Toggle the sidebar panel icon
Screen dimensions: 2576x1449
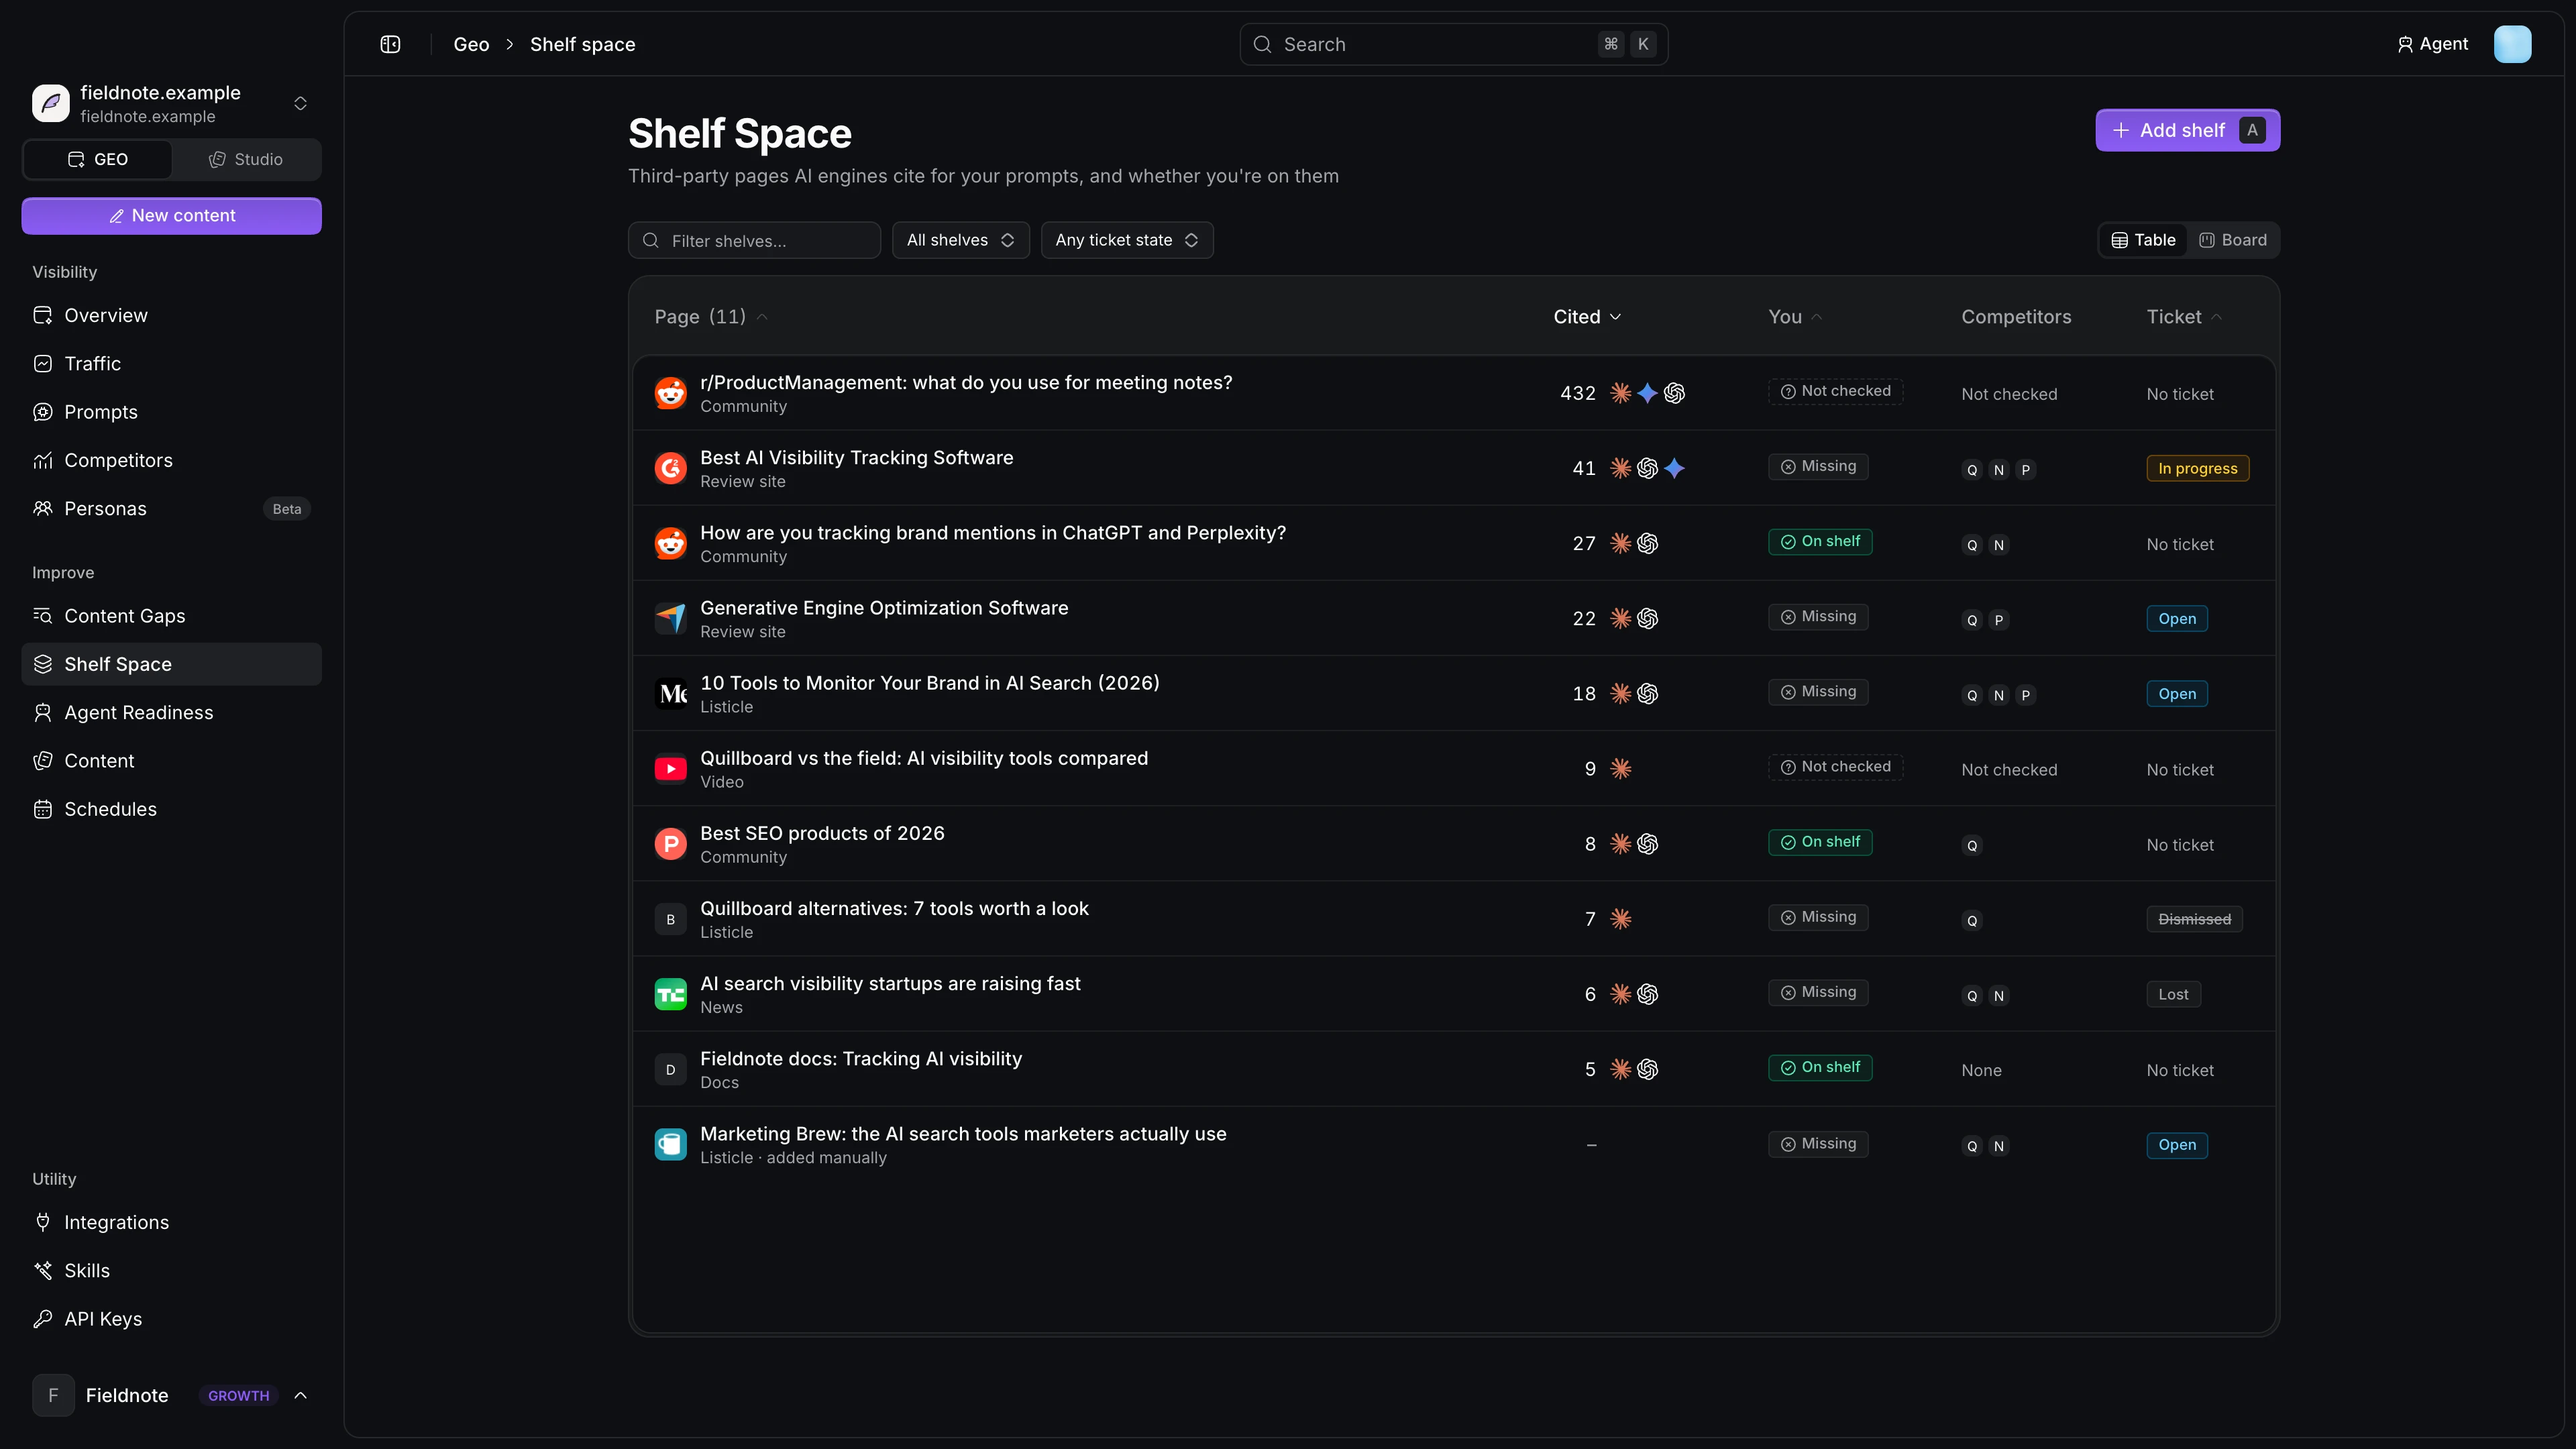coord(390,44)
